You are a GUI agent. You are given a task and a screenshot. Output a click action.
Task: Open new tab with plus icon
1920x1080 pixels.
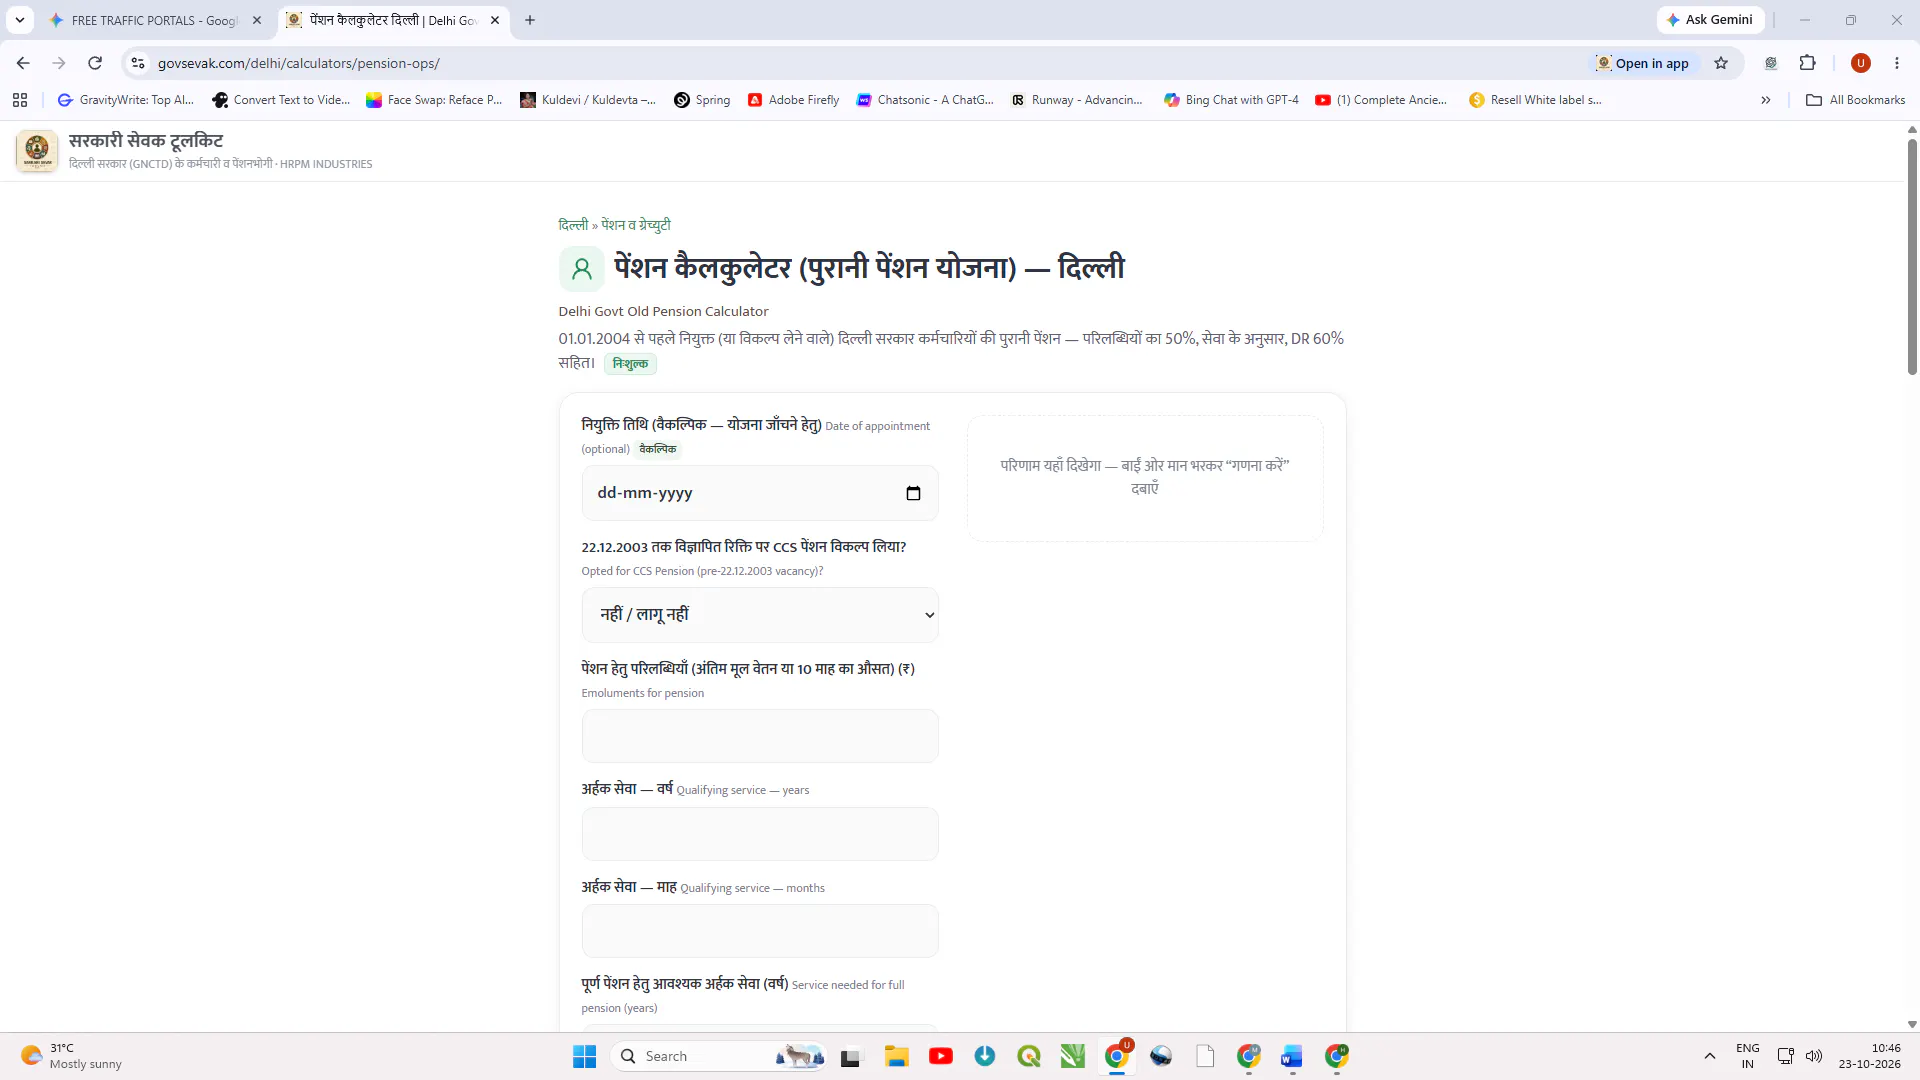(x=530, y=20)
